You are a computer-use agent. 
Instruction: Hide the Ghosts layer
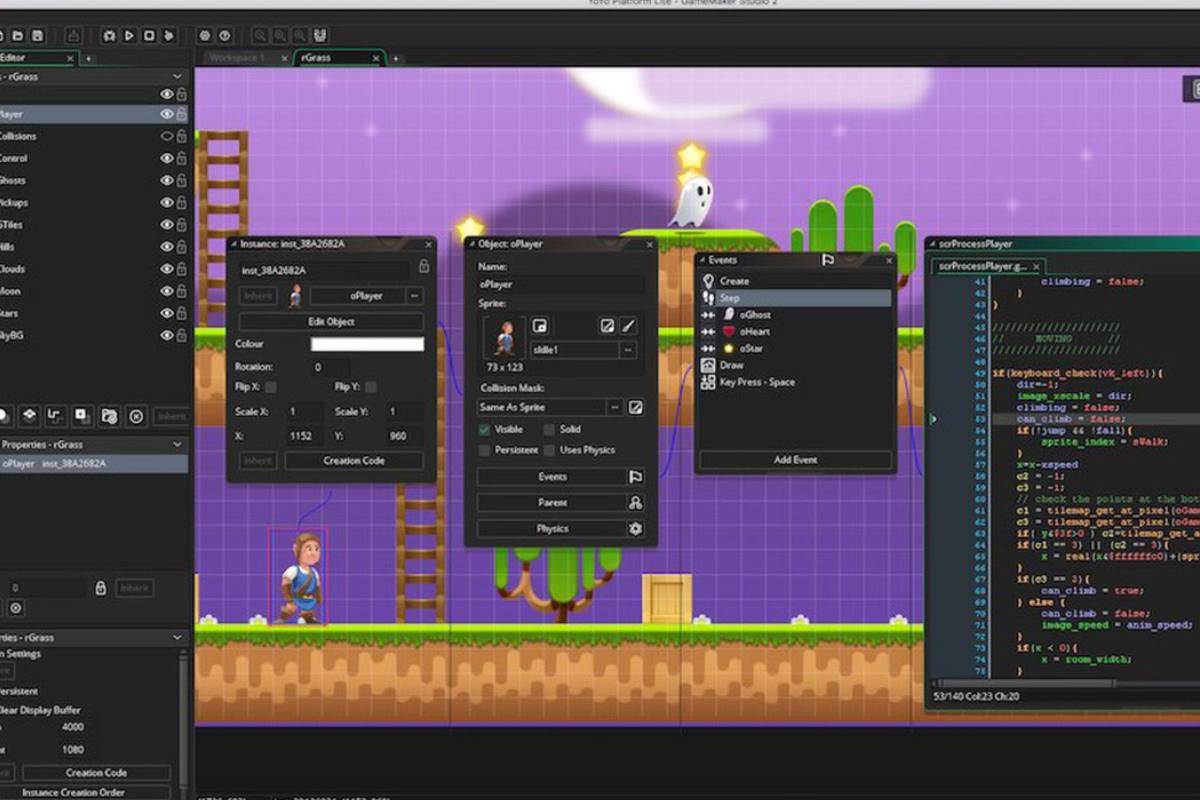pos(167,181)
